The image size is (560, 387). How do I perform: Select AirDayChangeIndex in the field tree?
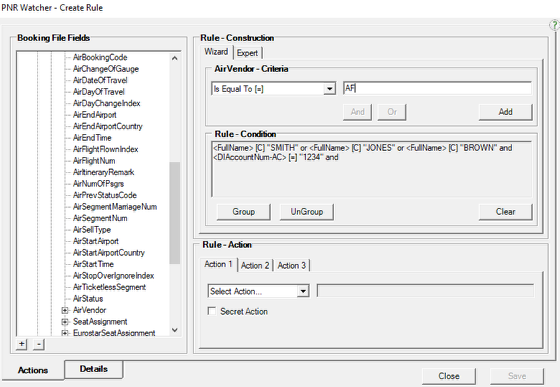click(x=106, y=103)
